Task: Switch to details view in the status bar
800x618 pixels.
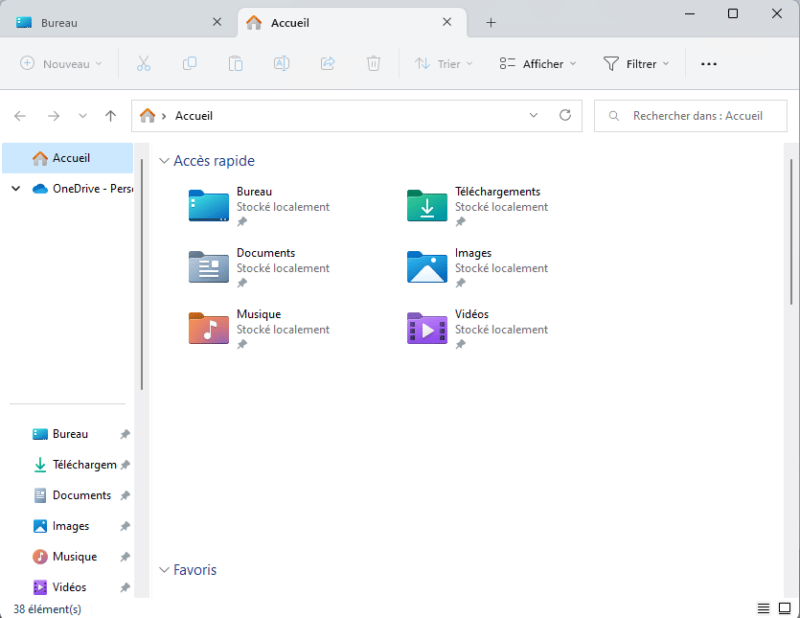Action: point(764,608)
